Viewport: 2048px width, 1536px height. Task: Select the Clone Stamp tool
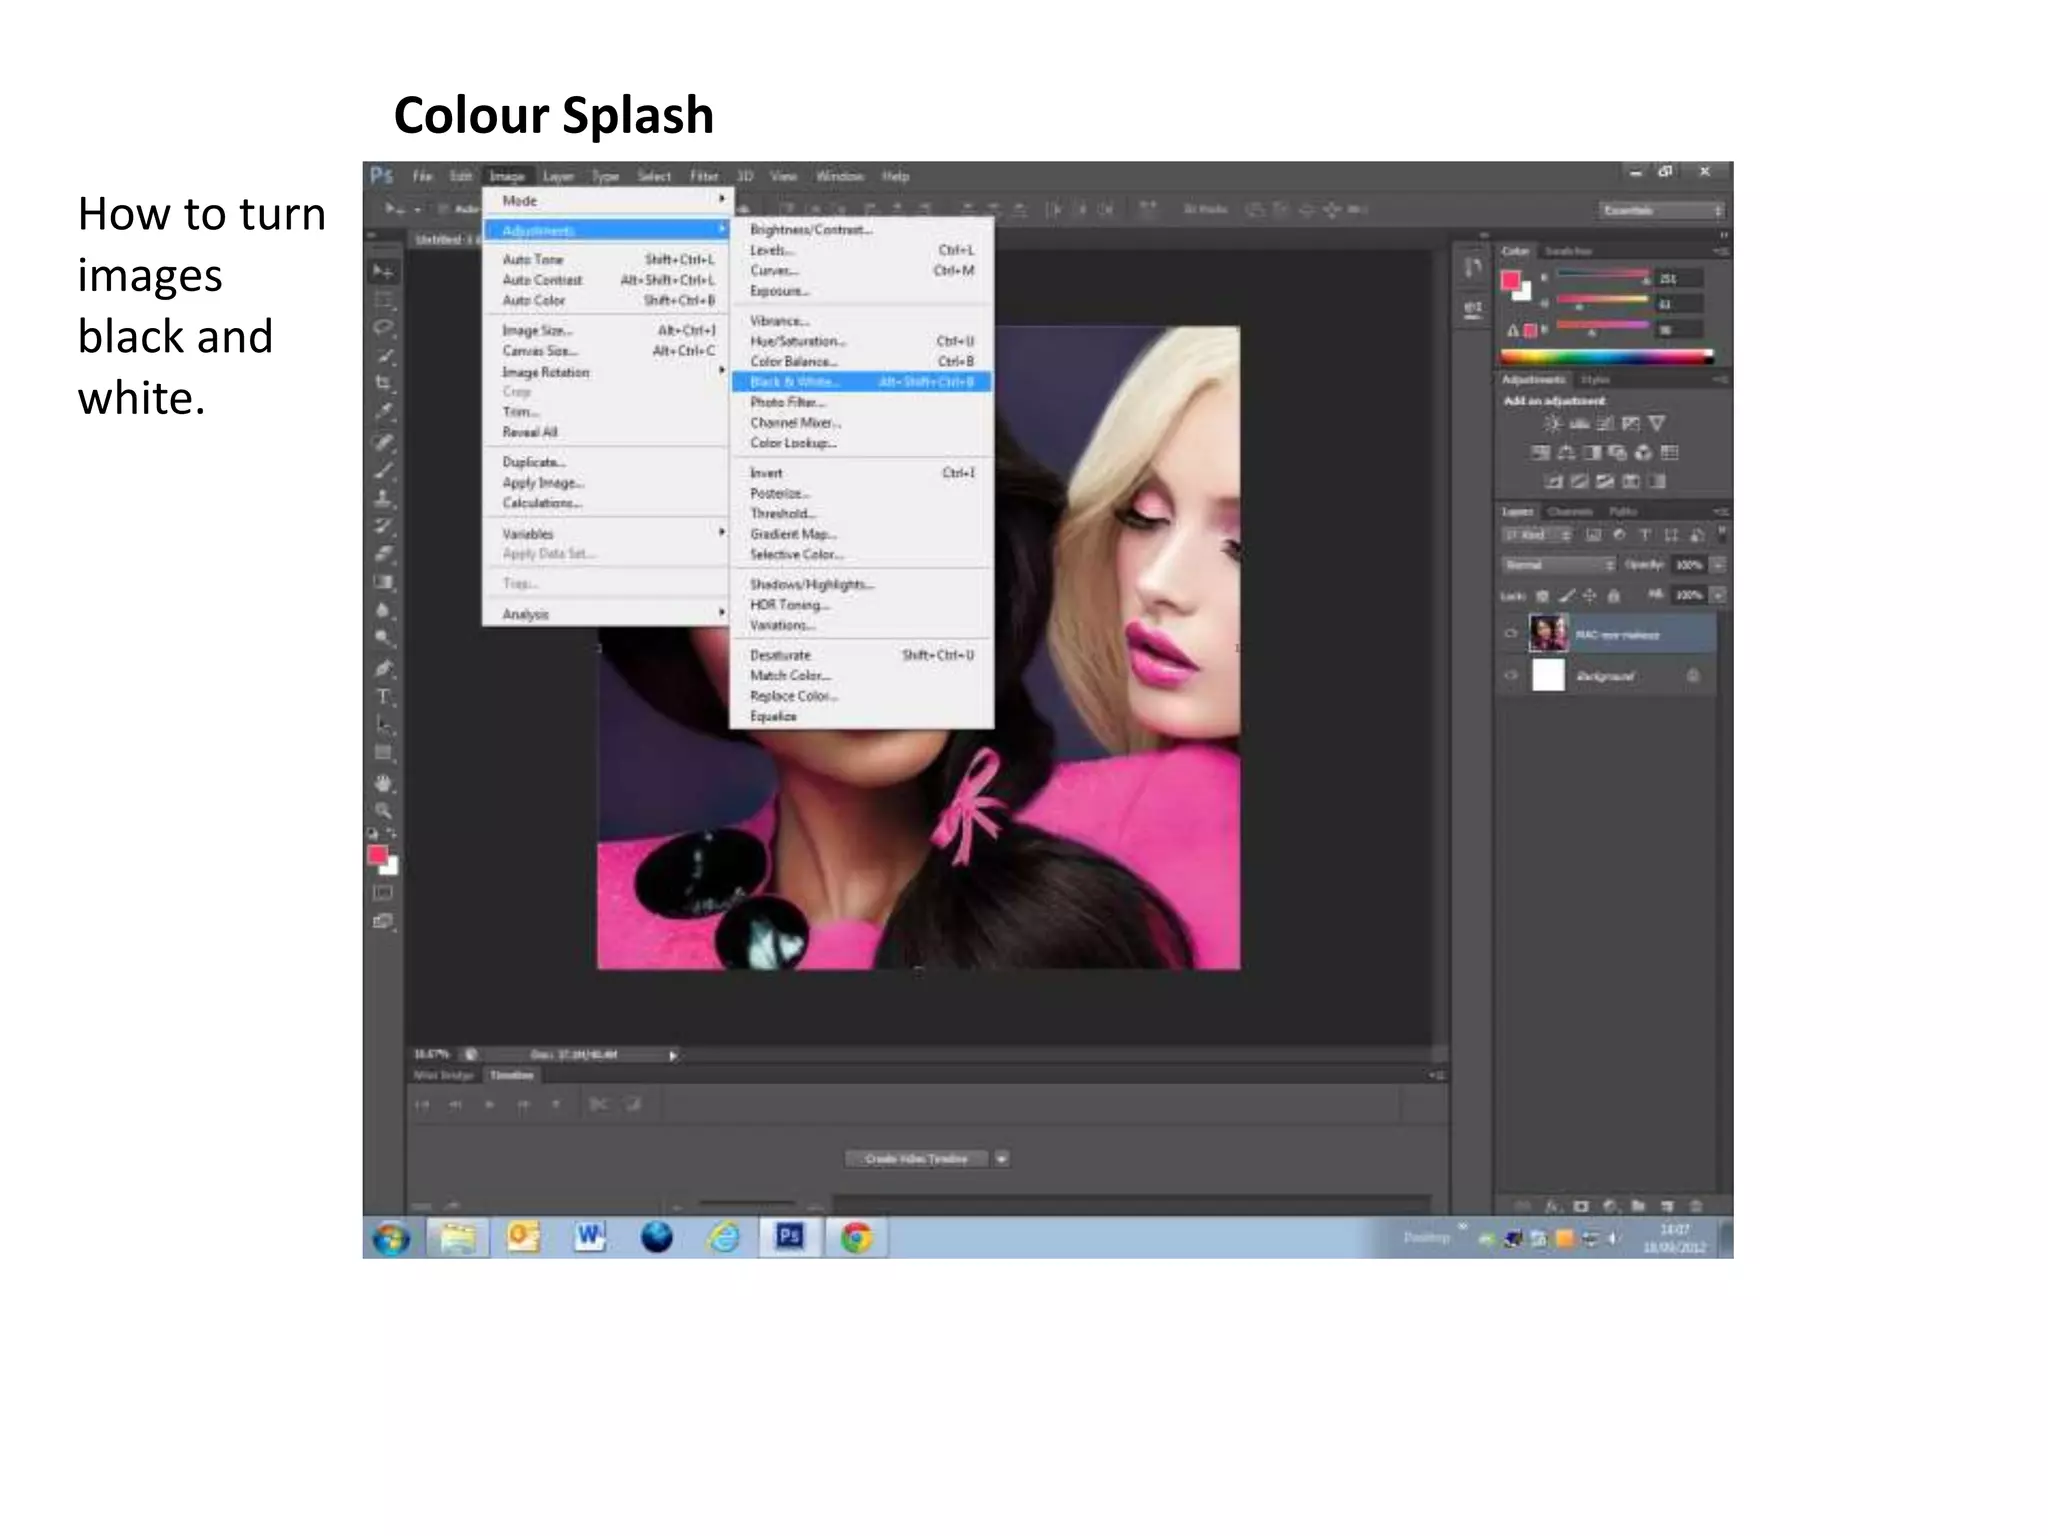pos(383,497)
